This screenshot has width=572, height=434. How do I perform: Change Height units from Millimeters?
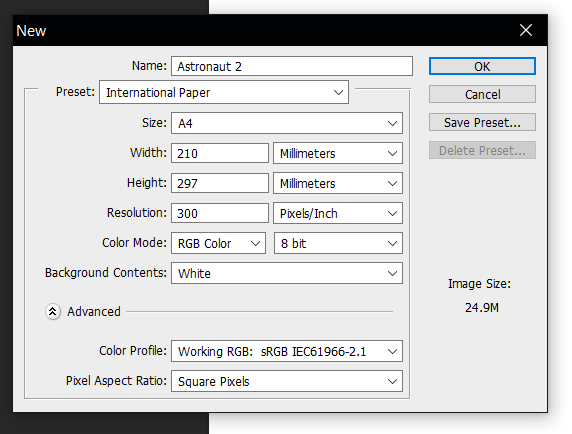click(338, 183)
